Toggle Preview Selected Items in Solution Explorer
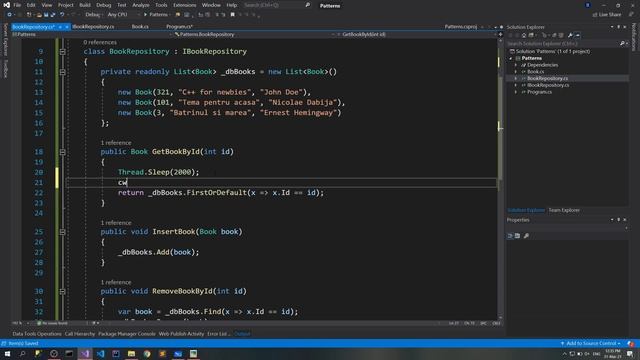 click(x=578, y=36)
